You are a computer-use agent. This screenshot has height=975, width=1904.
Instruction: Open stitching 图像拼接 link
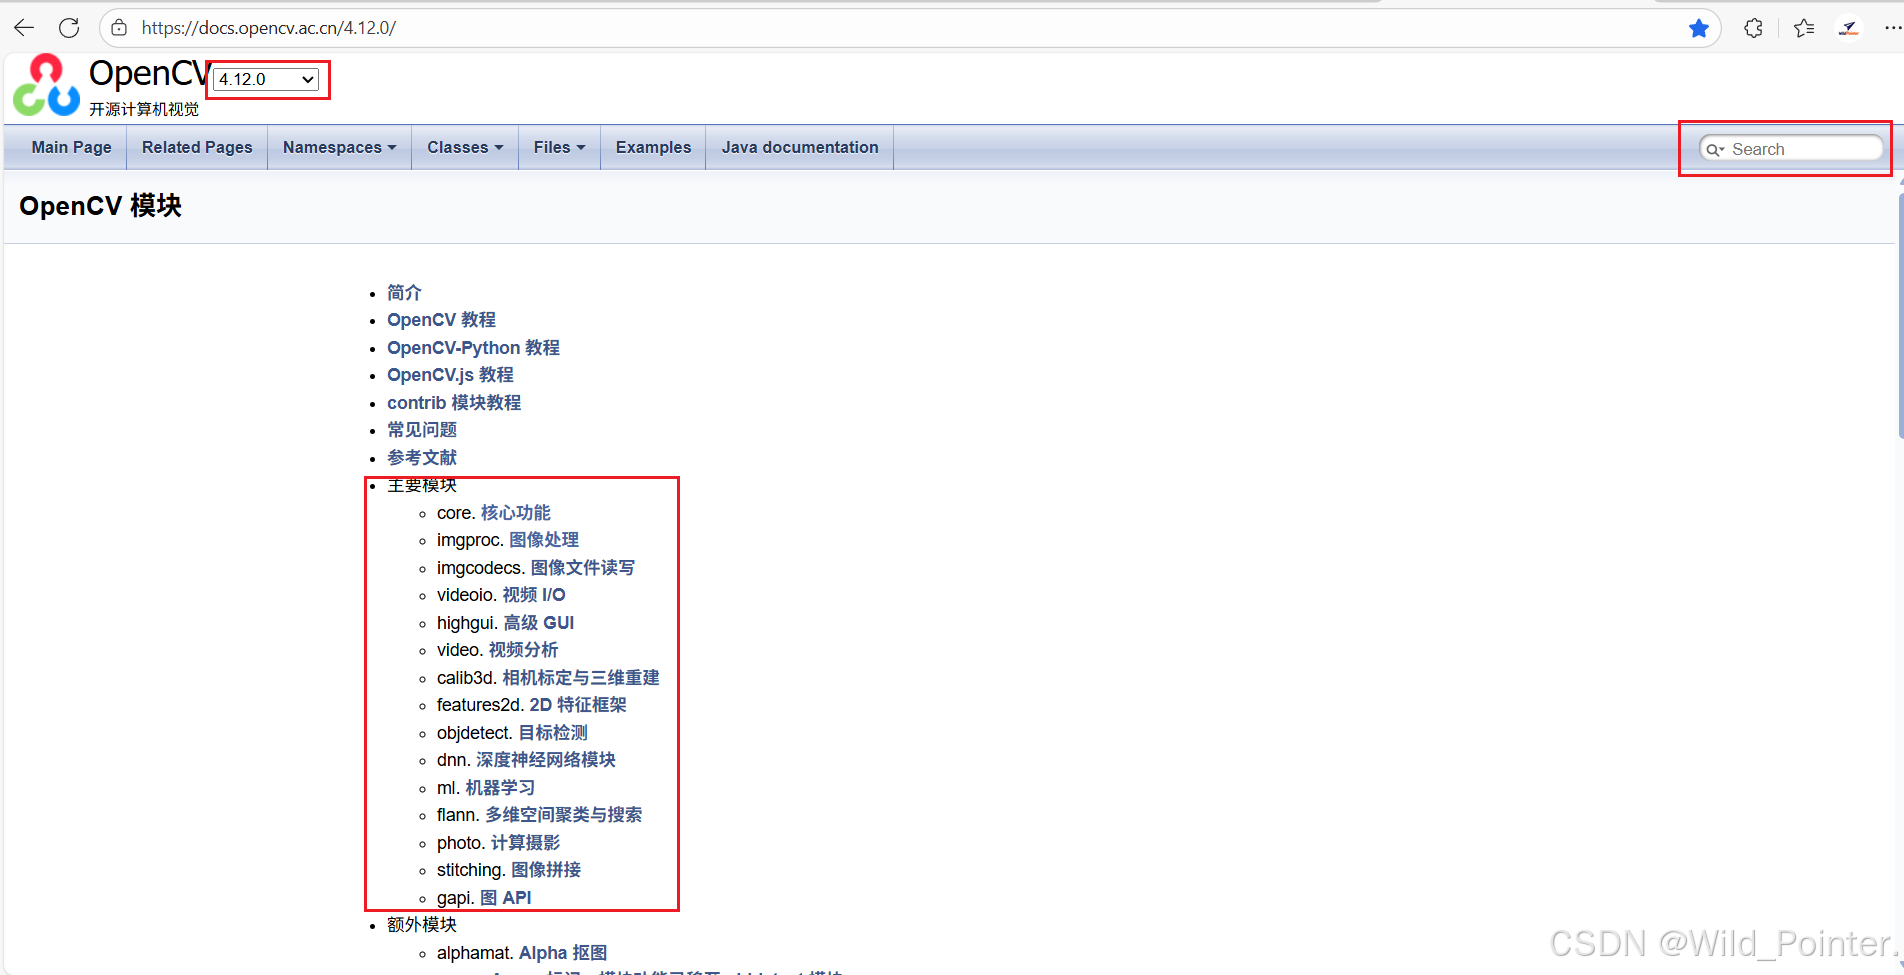pos(546,870)
